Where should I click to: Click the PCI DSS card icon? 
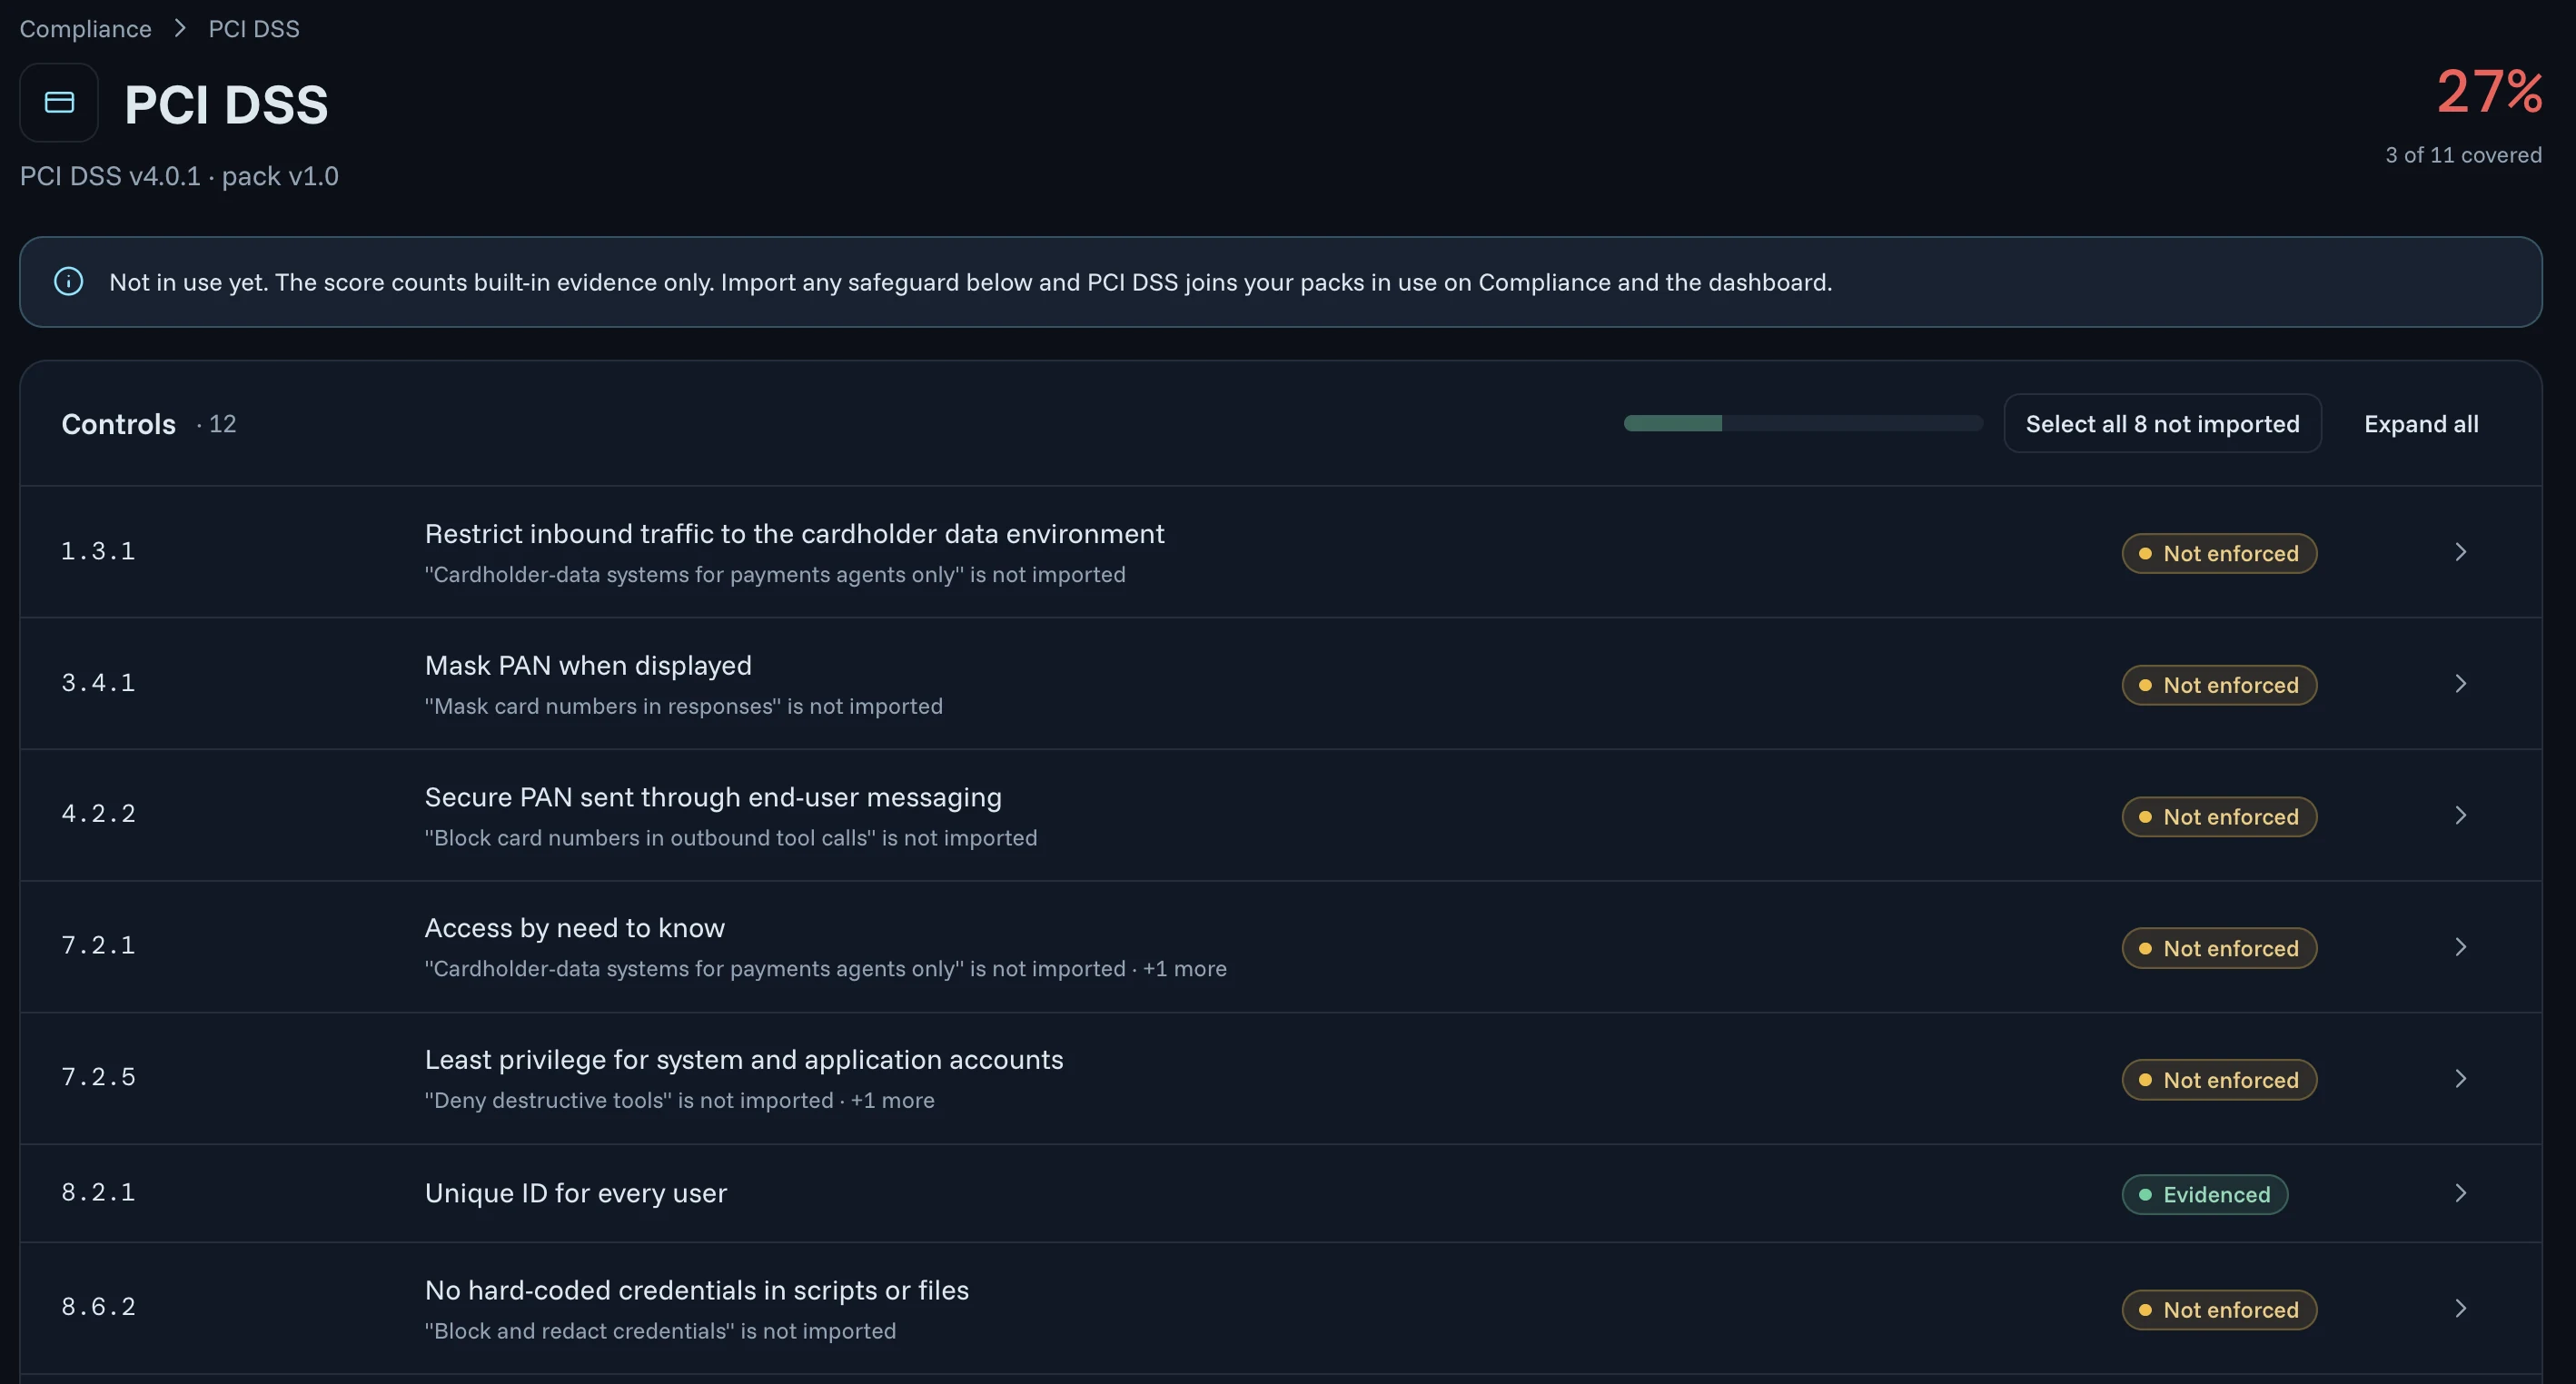(x=59, y=103)
